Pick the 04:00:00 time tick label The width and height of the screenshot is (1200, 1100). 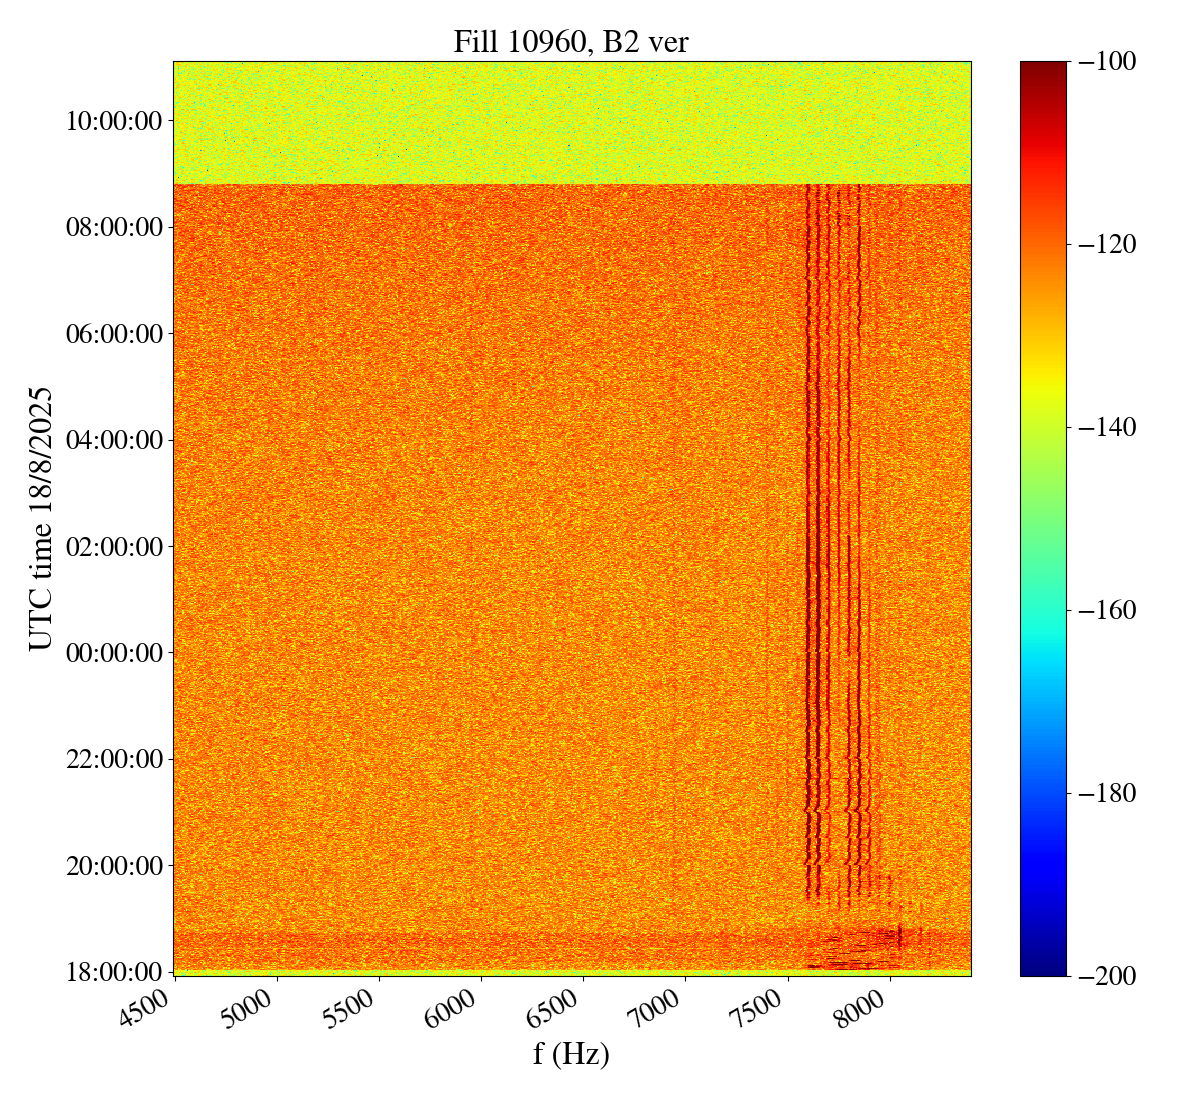point(113,440)
